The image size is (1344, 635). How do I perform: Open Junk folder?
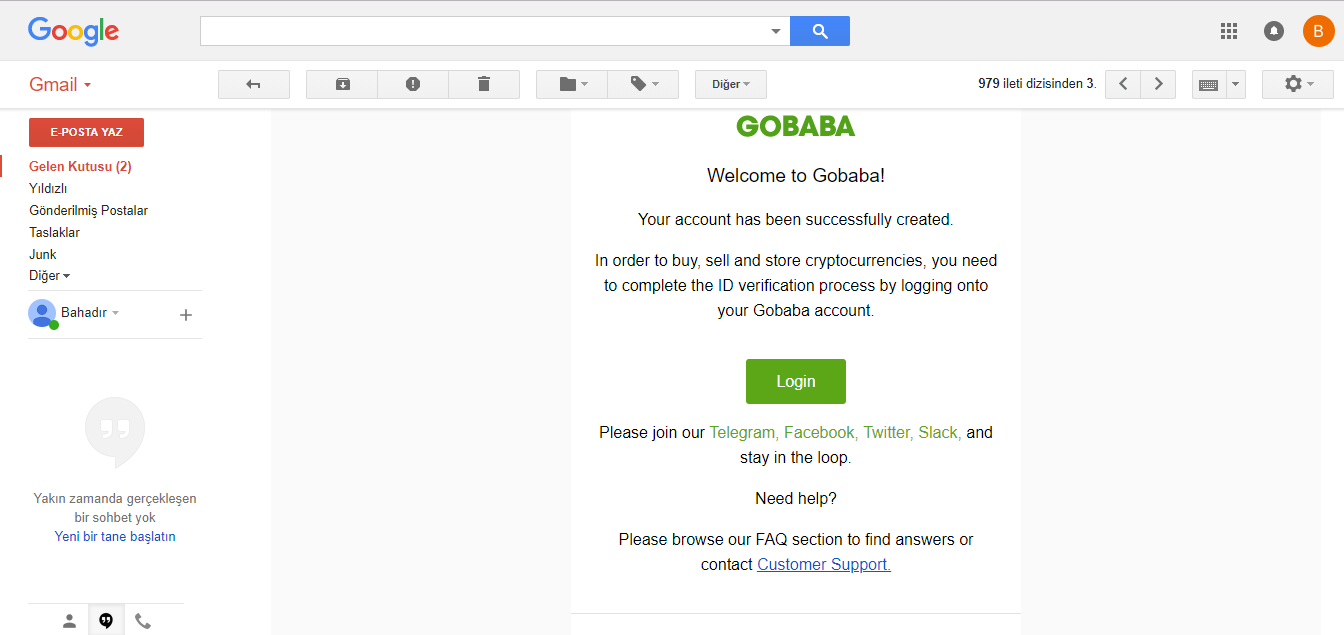pos(42,255)
